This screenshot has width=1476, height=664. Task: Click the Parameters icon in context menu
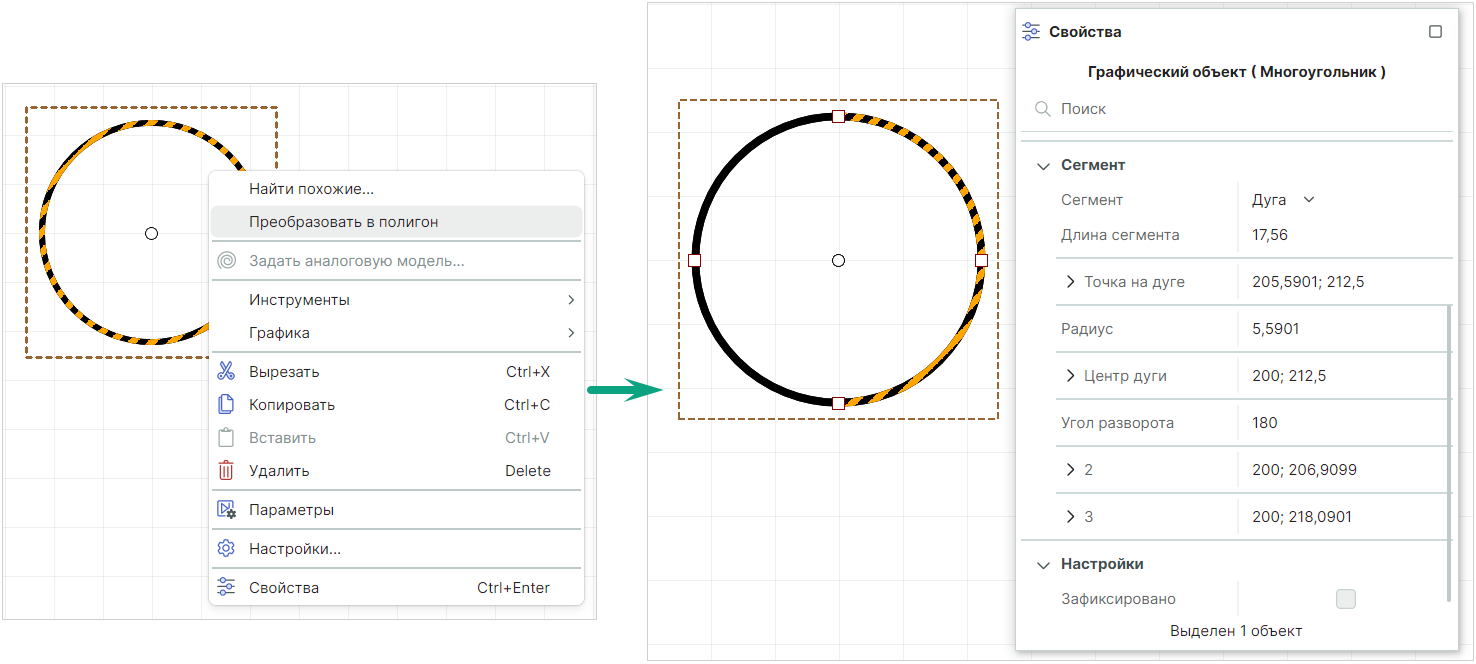click(227, 510)
